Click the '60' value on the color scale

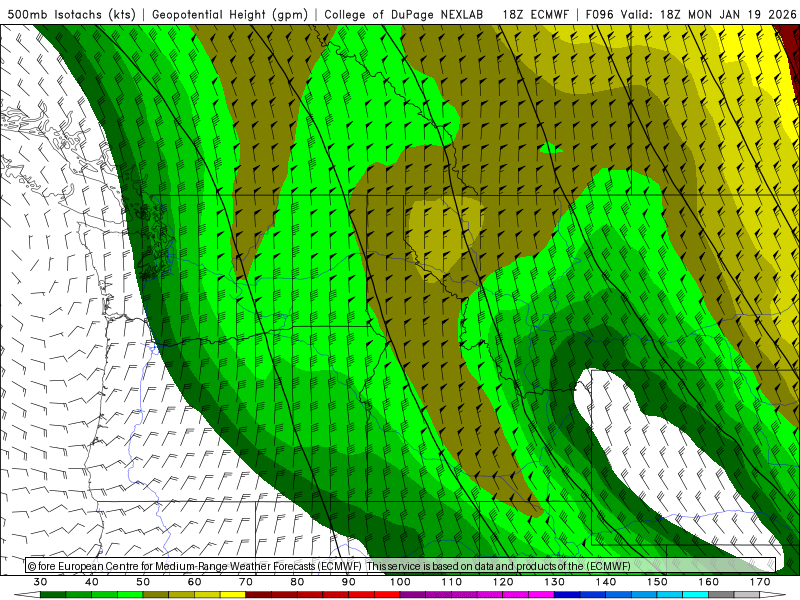point(194,582)
